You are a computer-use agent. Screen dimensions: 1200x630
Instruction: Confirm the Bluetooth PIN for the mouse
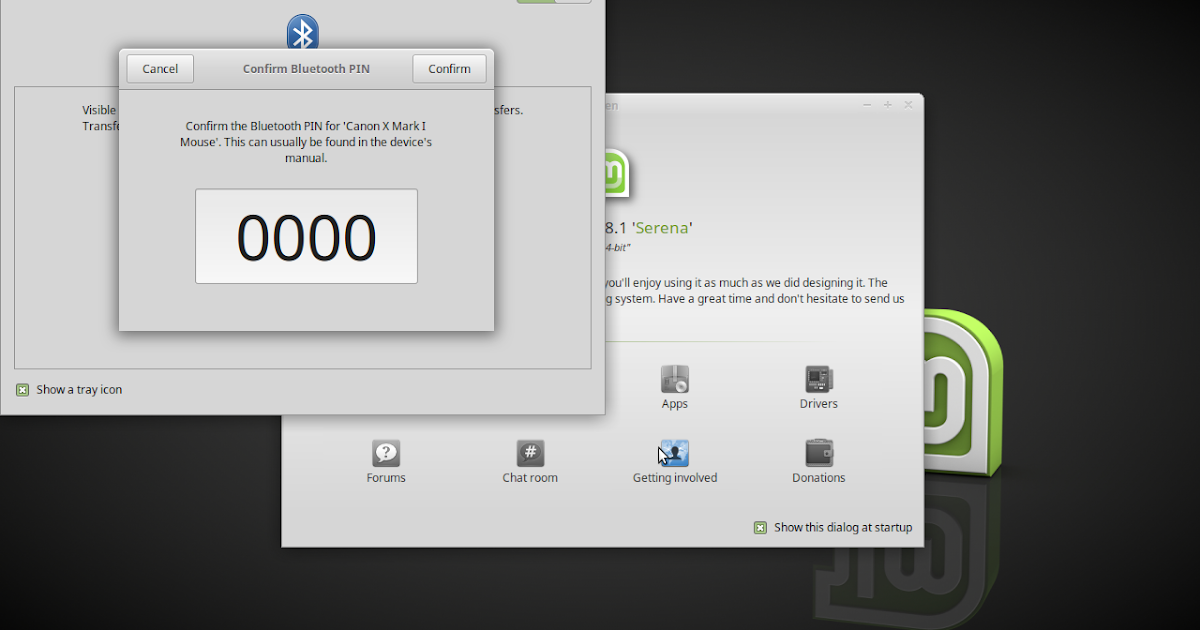[449, 68]
